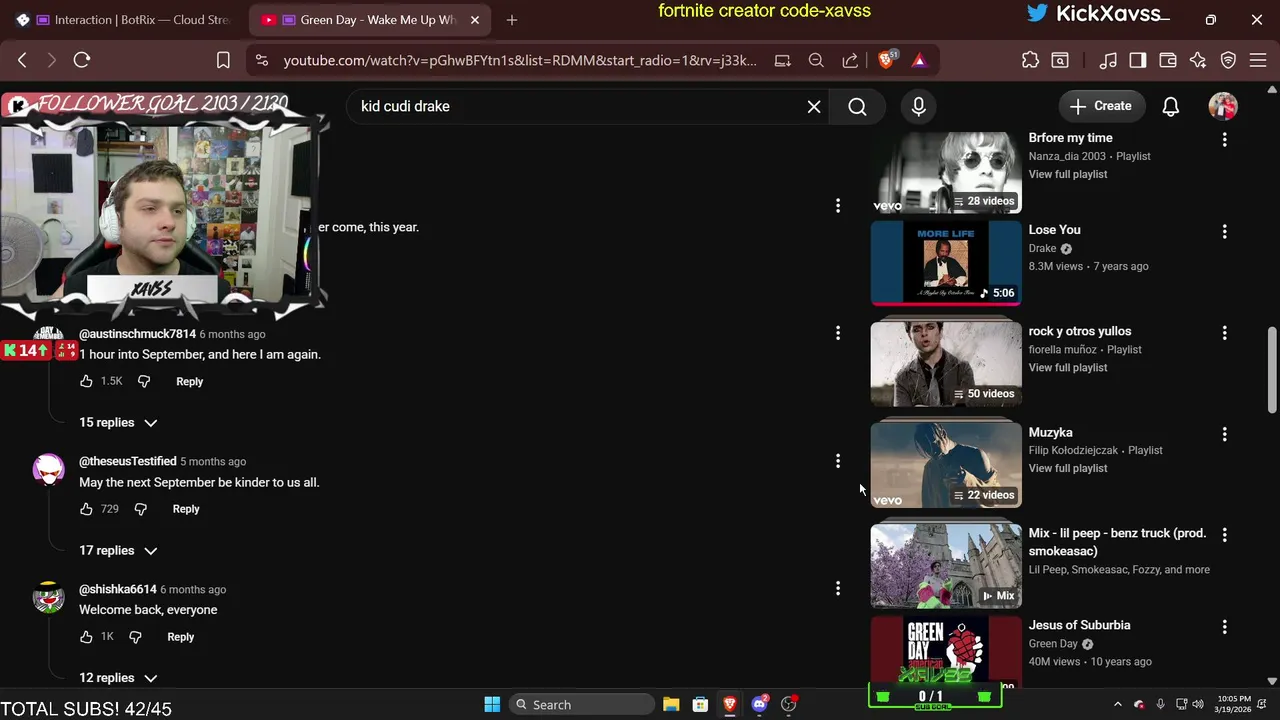Click the taskbar Search box
This screenshot has width=1280, height=720.
coord(582,705)
